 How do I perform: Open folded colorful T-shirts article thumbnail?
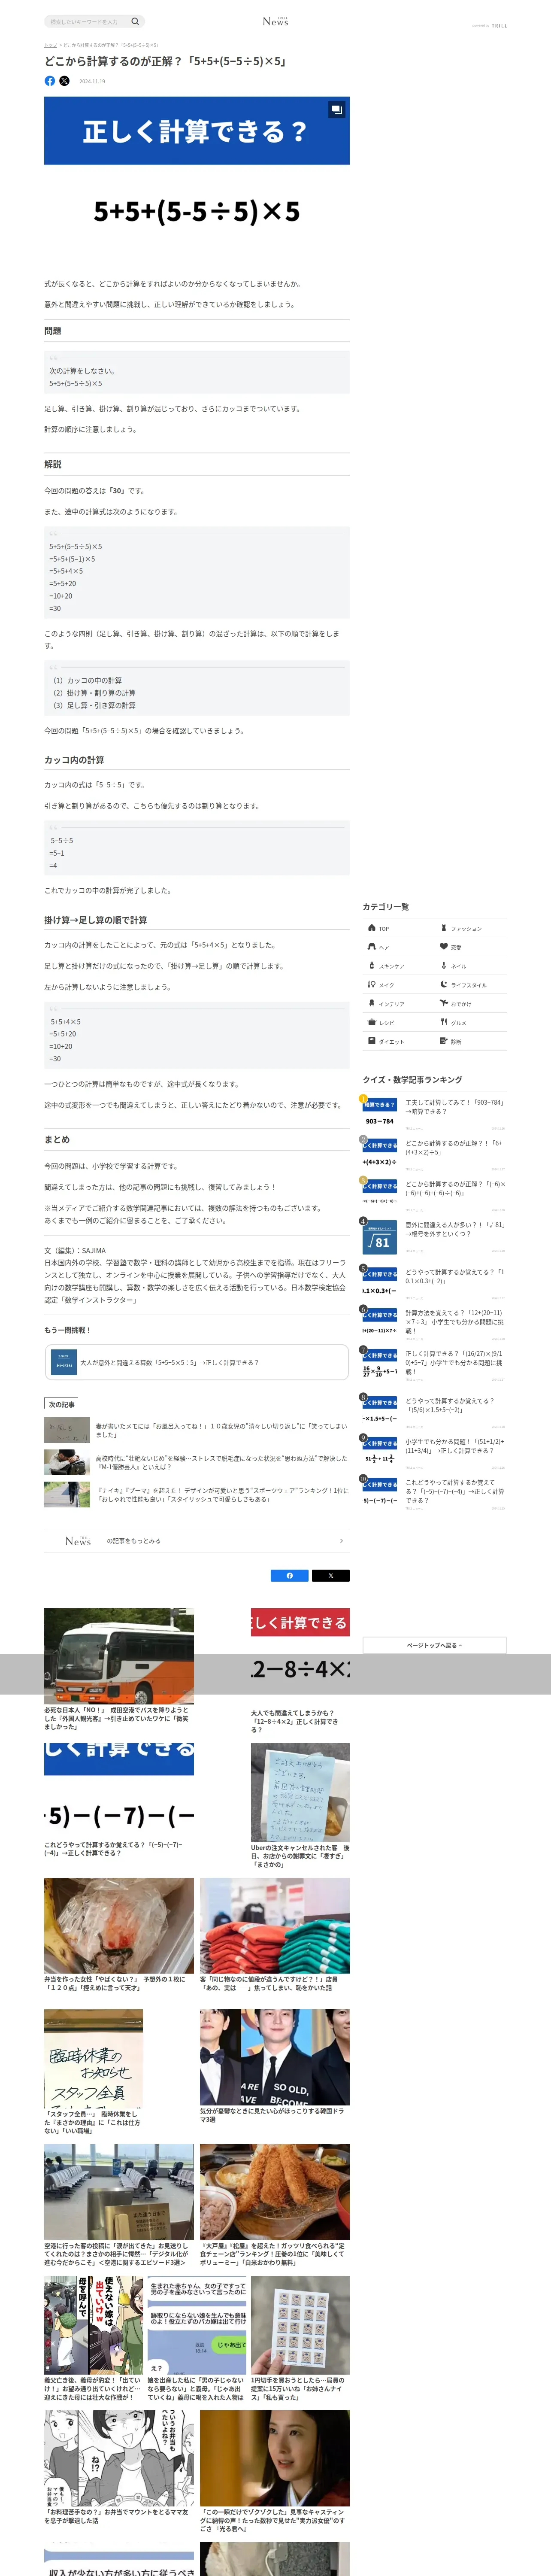point(275,1926)
